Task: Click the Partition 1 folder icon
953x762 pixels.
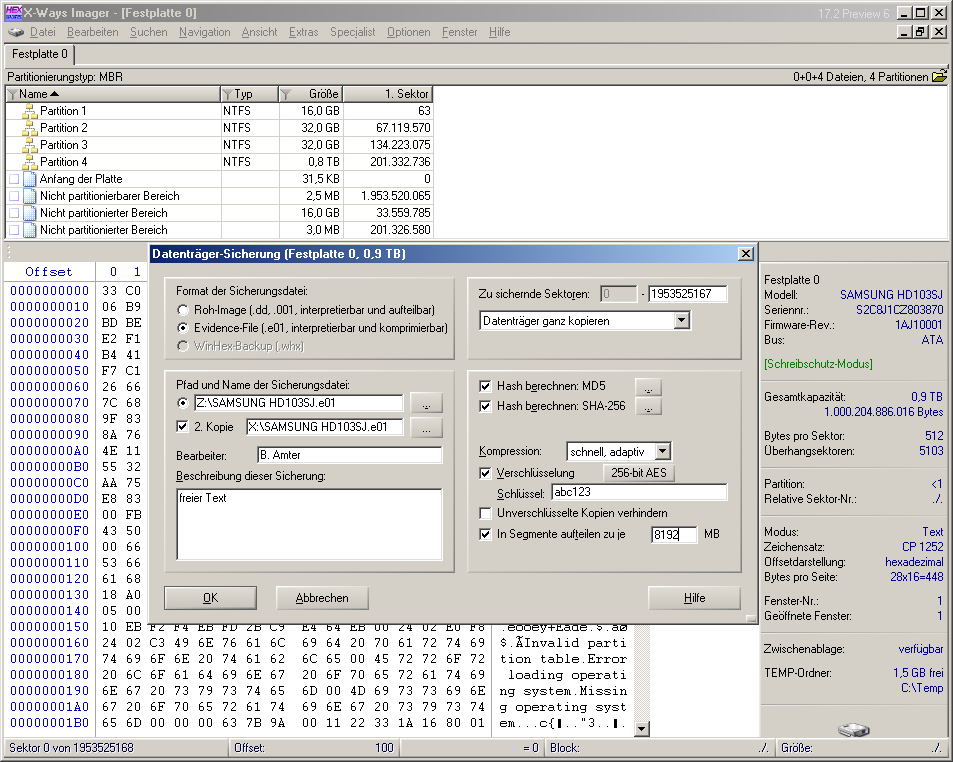Action: click(x=29, y=111)
